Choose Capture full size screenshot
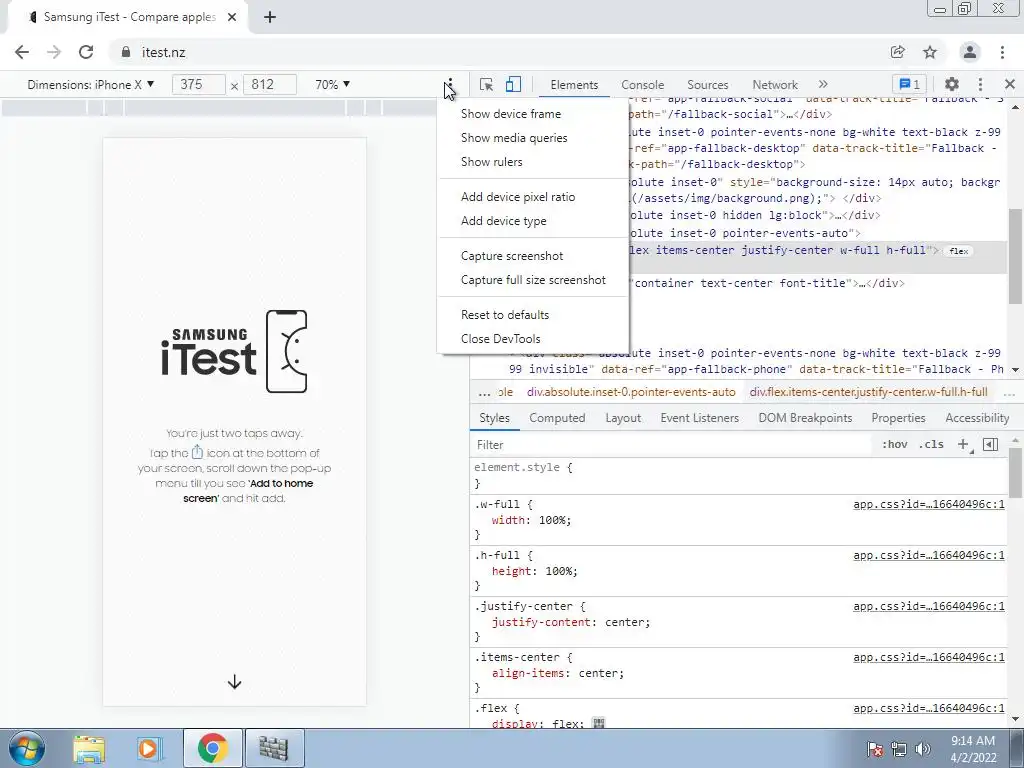 coord(534,280)
